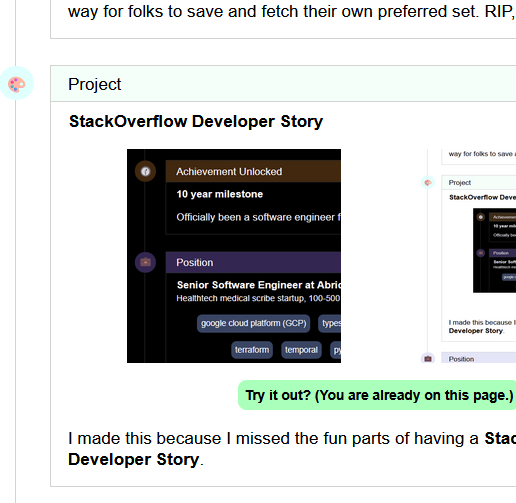Image resolution: width=516 pixels, height=503 pixels.
Task: Click the 'Healthtech medical scribe startup' line
Action: (258, 298)
